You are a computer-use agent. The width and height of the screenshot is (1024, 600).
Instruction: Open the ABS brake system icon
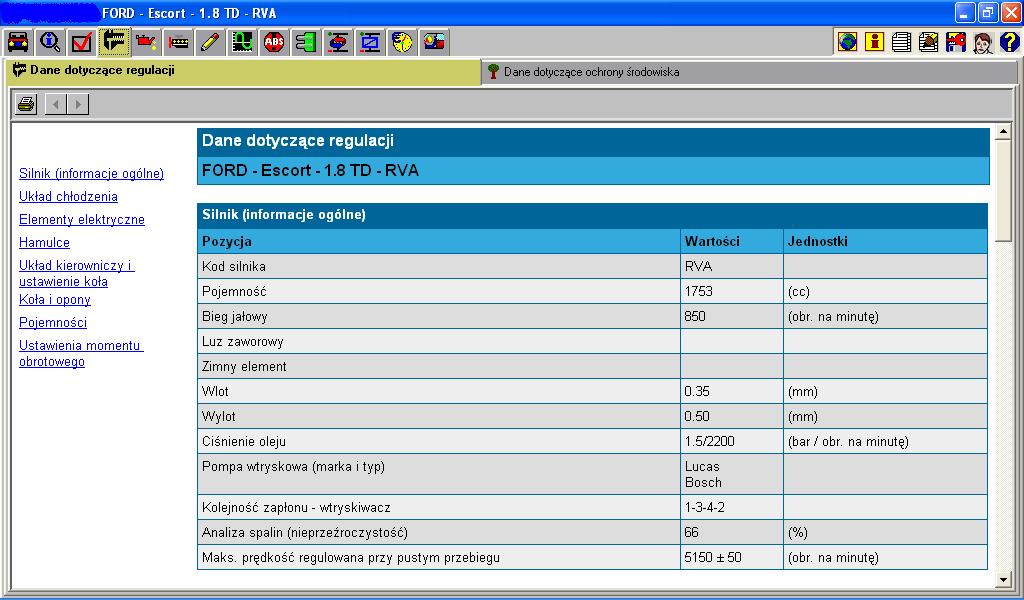274,42
